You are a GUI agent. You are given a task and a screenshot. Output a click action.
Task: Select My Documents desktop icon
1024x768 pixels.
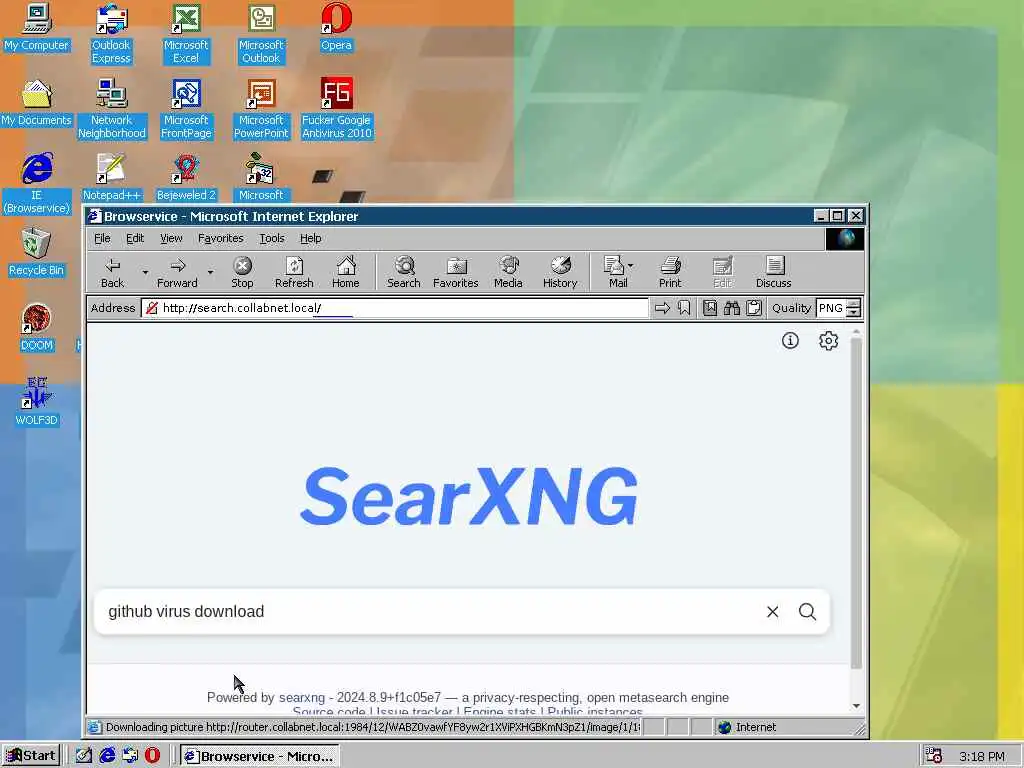coord(36,103)
